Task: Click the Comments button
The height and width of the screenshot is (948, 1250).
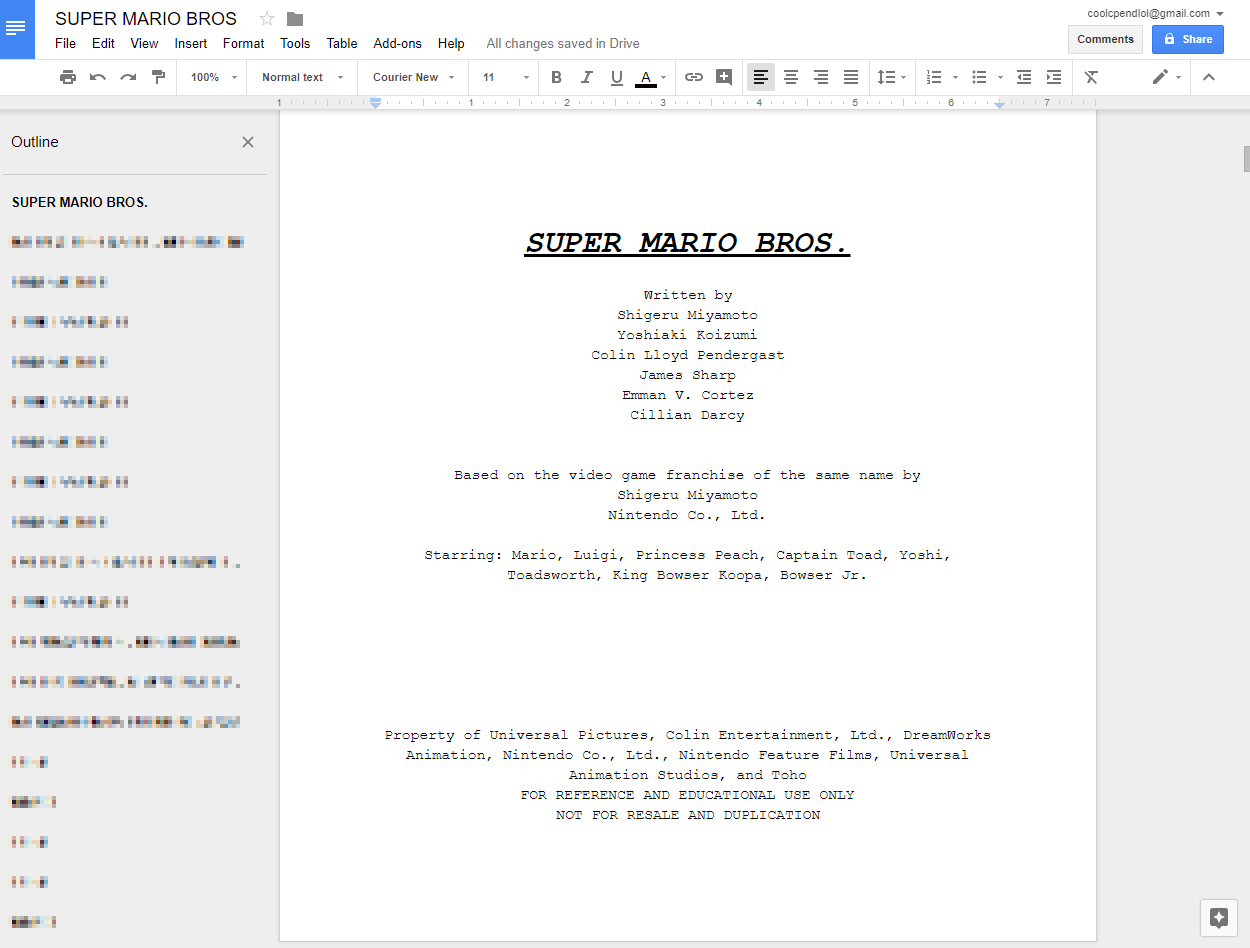Action: [x=1105, y=39]
